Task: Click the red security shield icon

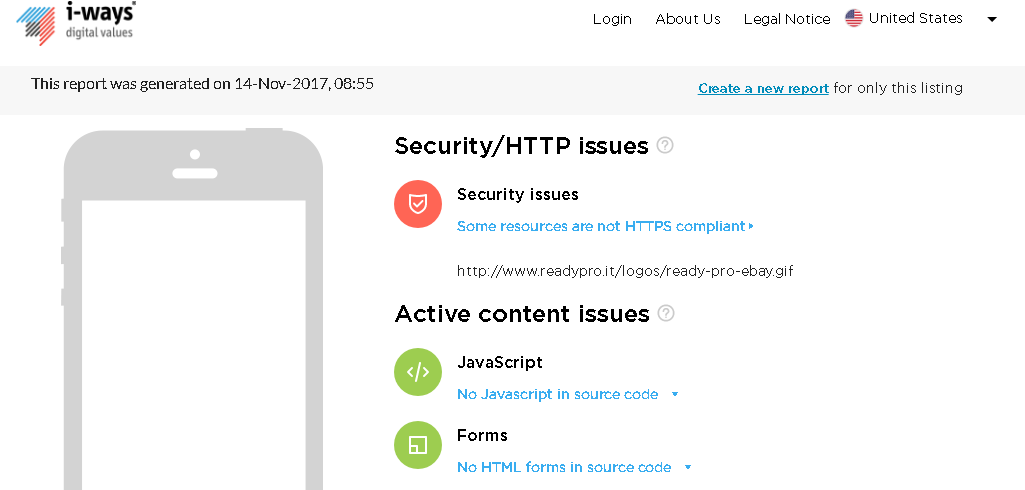Action: [418, 204]
